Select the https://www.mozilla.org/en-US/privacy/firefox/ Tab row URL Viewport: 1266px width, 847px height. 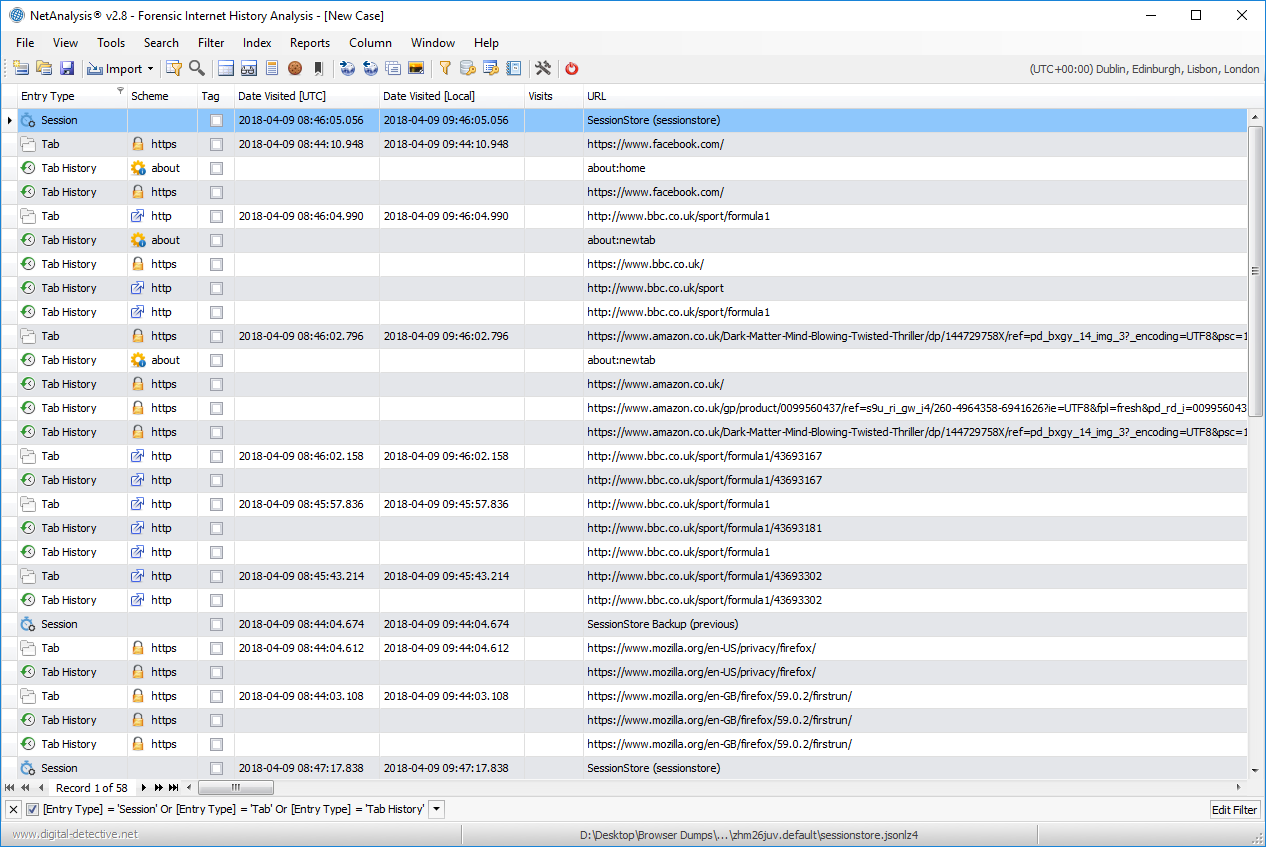[x=915, y=648]
